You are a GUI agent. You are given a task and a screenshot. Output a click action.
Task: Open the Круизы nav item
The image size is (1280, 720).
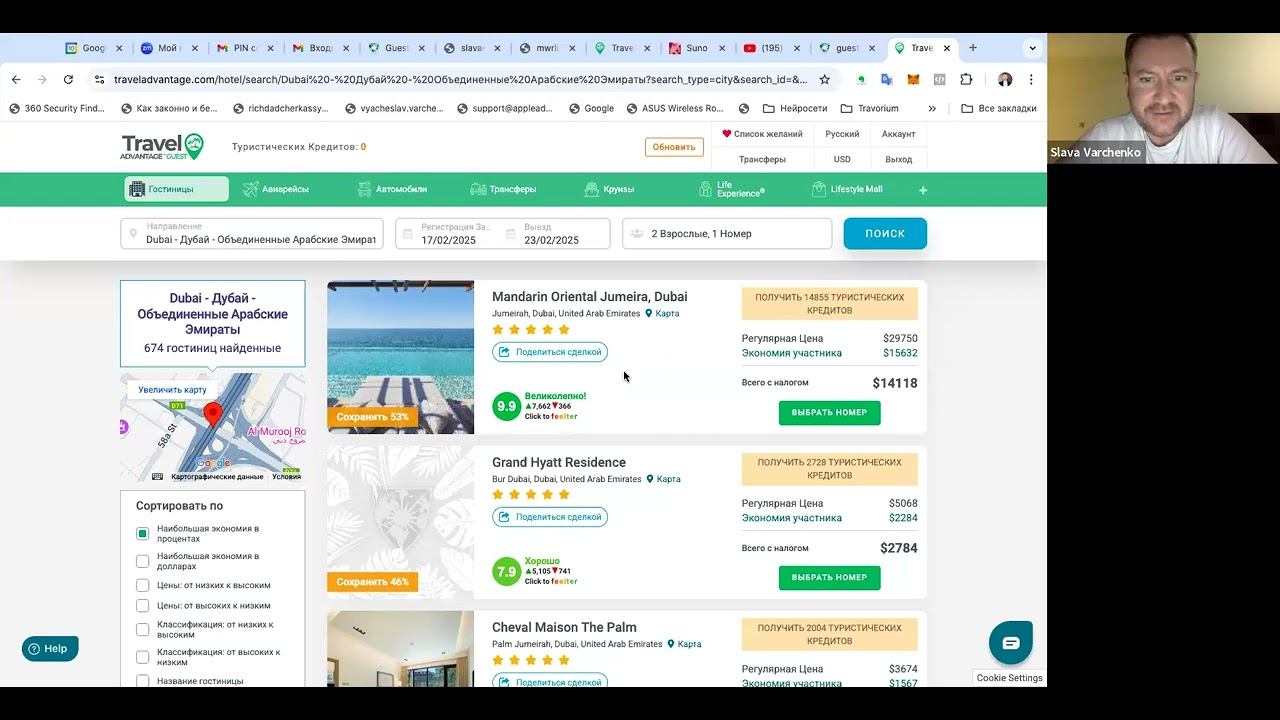tap(610, 189)
